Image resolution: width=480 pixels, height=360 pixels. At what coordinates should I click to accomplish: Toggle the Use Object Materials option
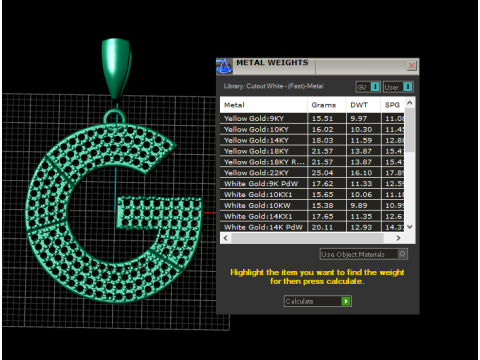tap(363, 254)
